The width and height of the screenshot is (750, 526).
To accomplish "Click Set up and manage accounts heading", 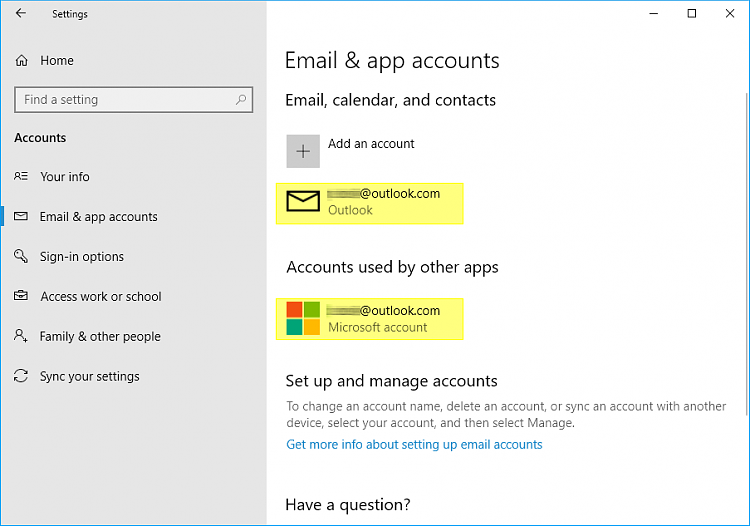I will tap(391, 381).
